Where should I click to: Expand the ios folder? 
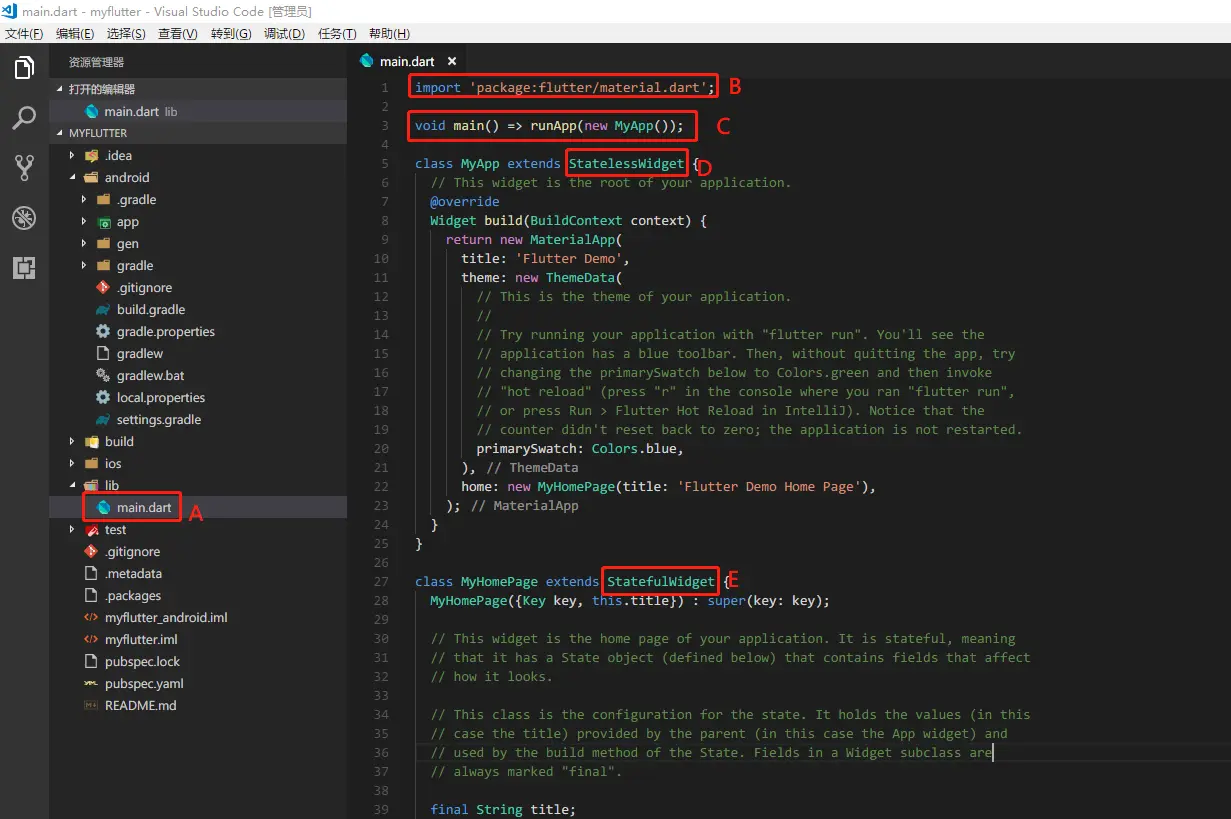pyautogui.click(x=72, y=463)
